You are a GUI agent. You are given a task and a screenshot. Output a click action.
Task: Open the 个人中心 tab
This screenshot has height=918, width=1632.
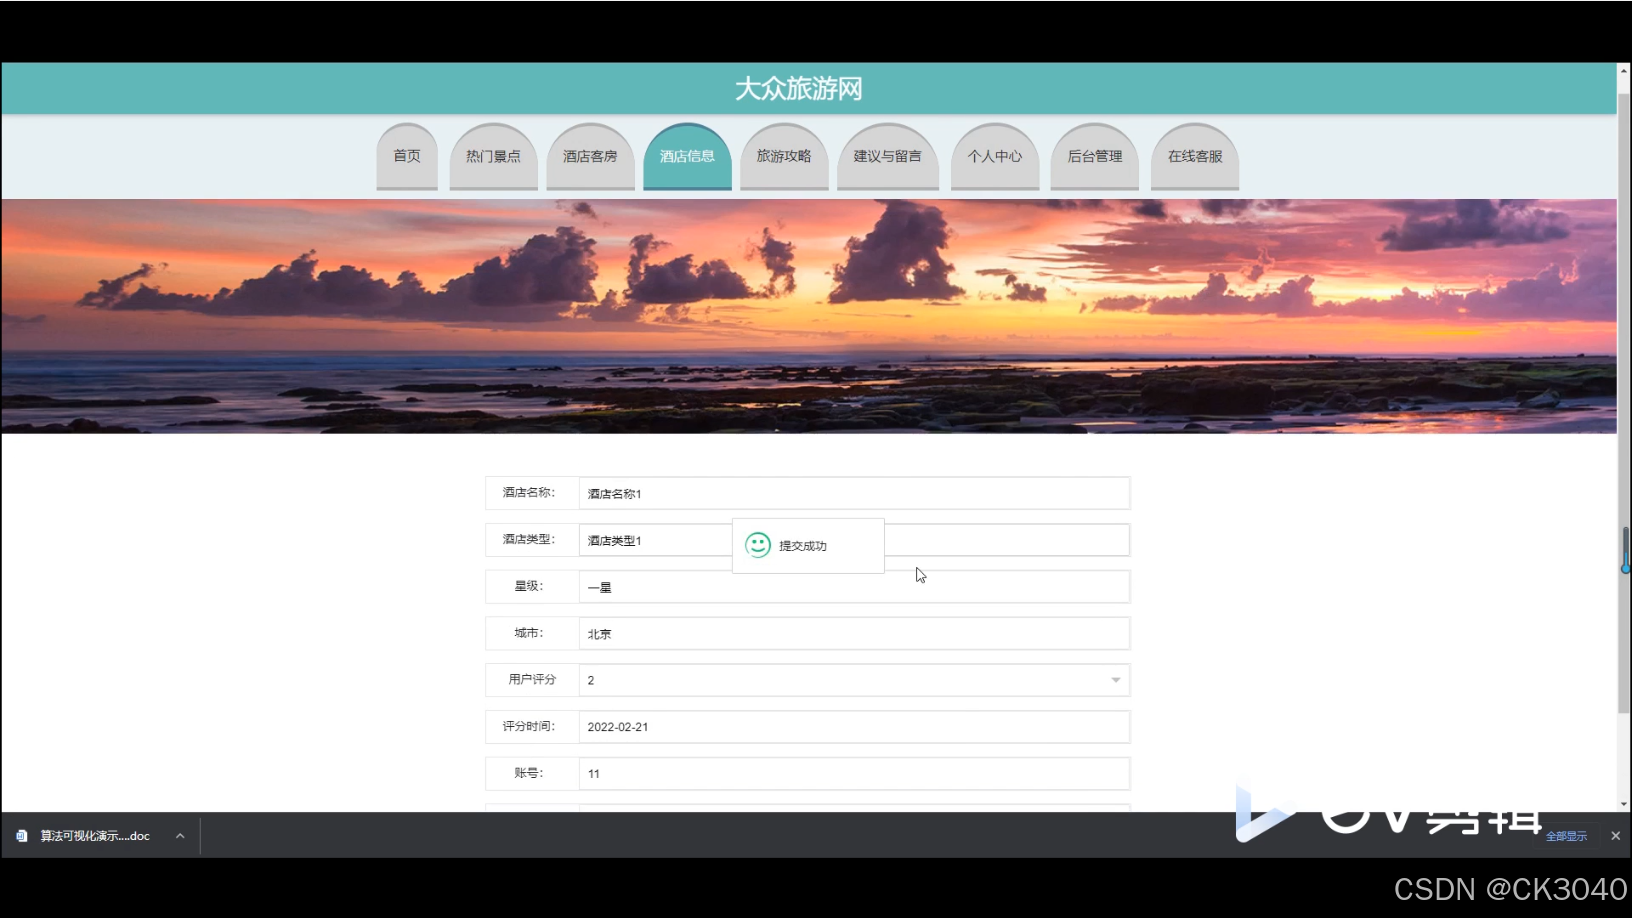click(x=995, y=156)
